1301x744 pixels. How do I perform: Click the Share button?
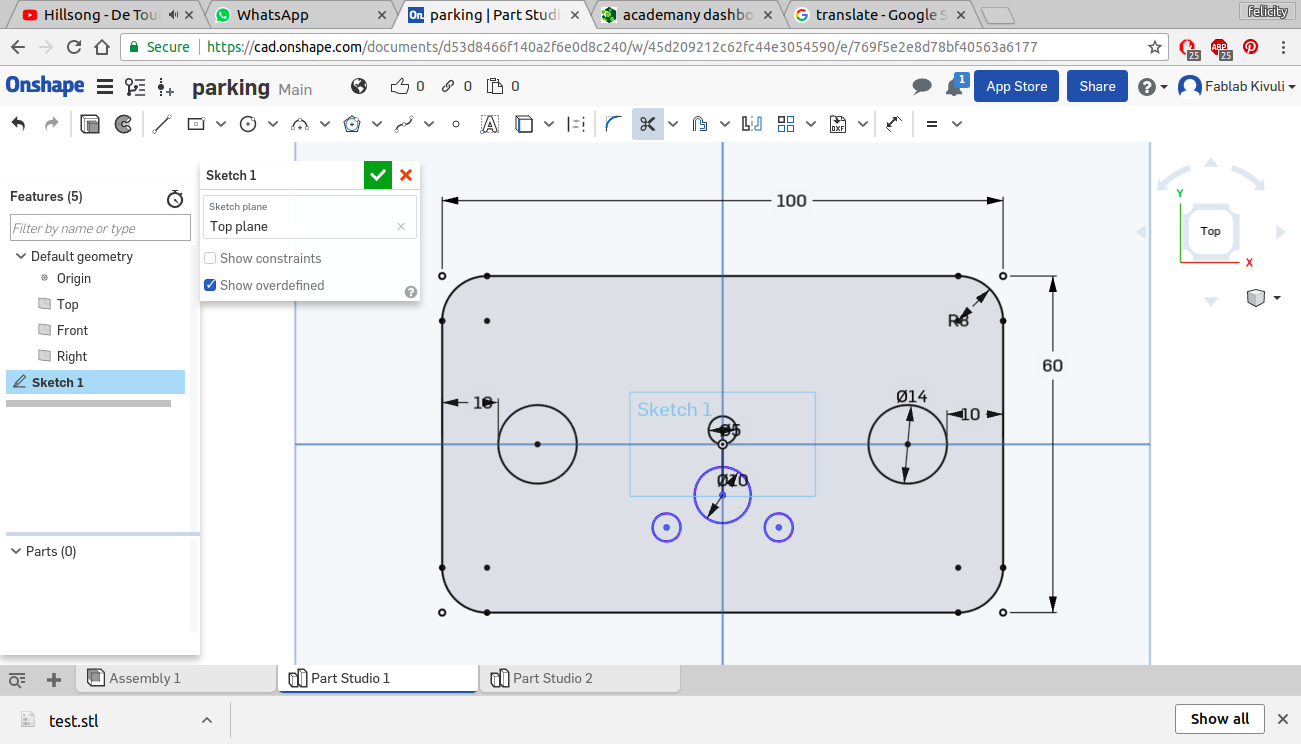click(1097, 86)
